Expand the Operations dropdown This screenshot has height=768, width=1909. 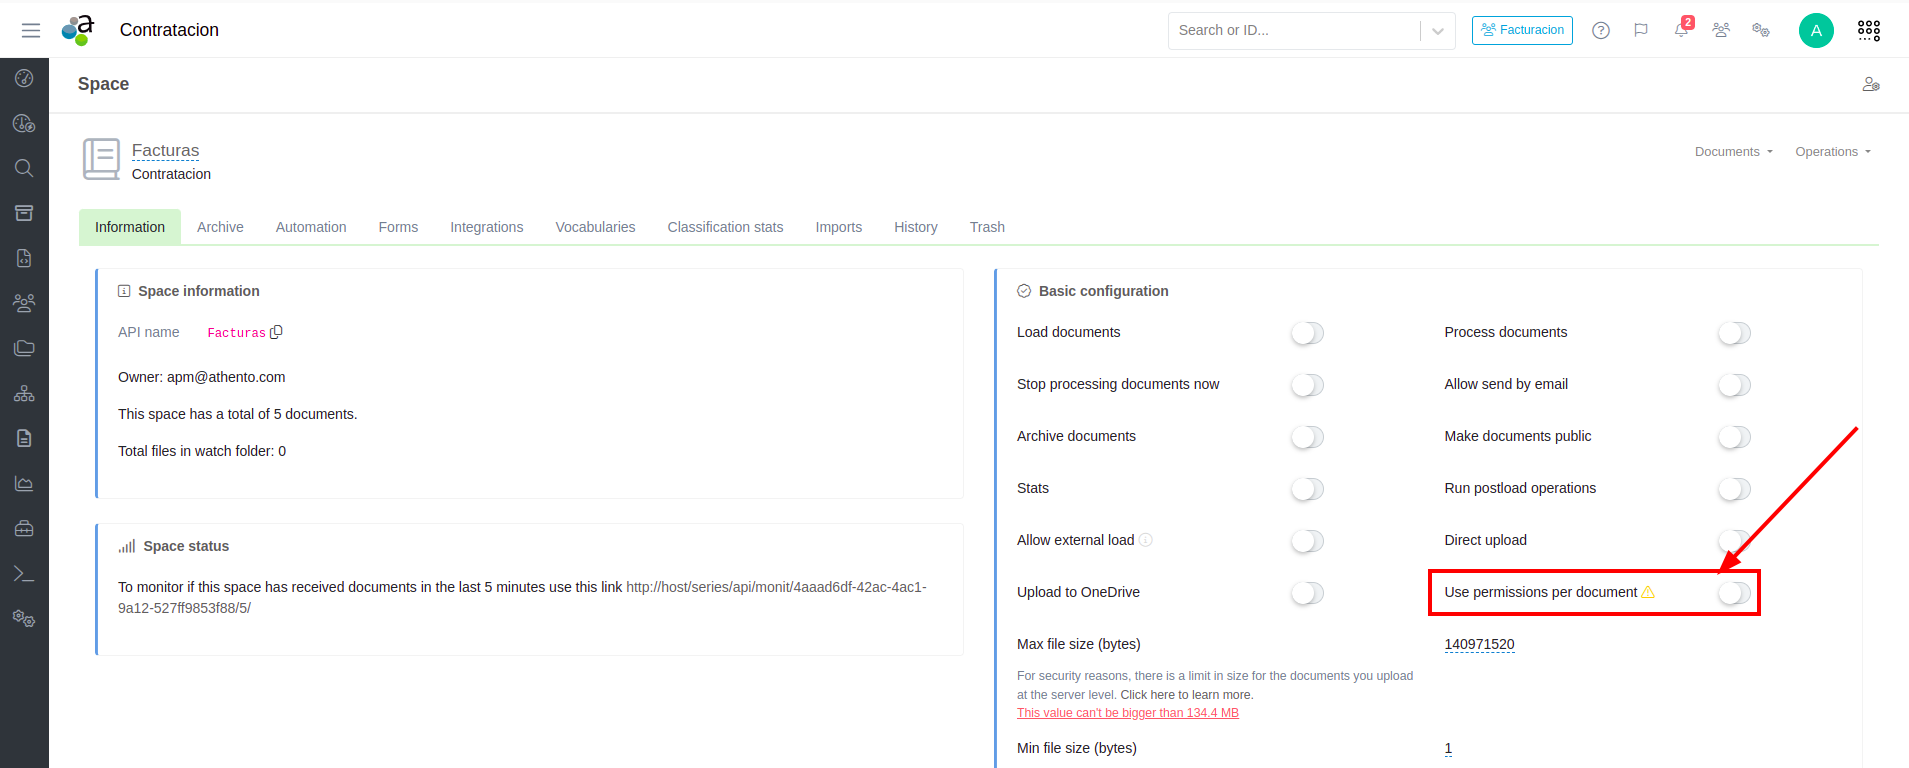pos(1832,152)
